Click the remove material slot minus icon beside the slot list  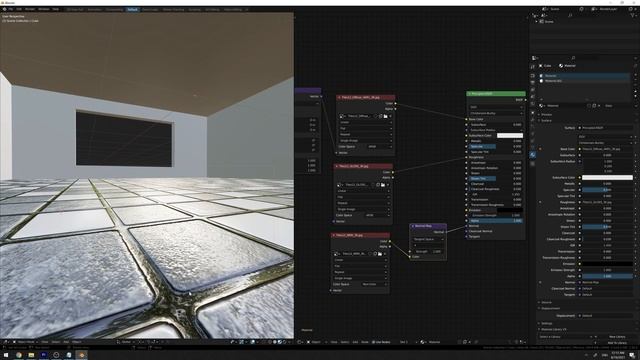coord(636,81)
